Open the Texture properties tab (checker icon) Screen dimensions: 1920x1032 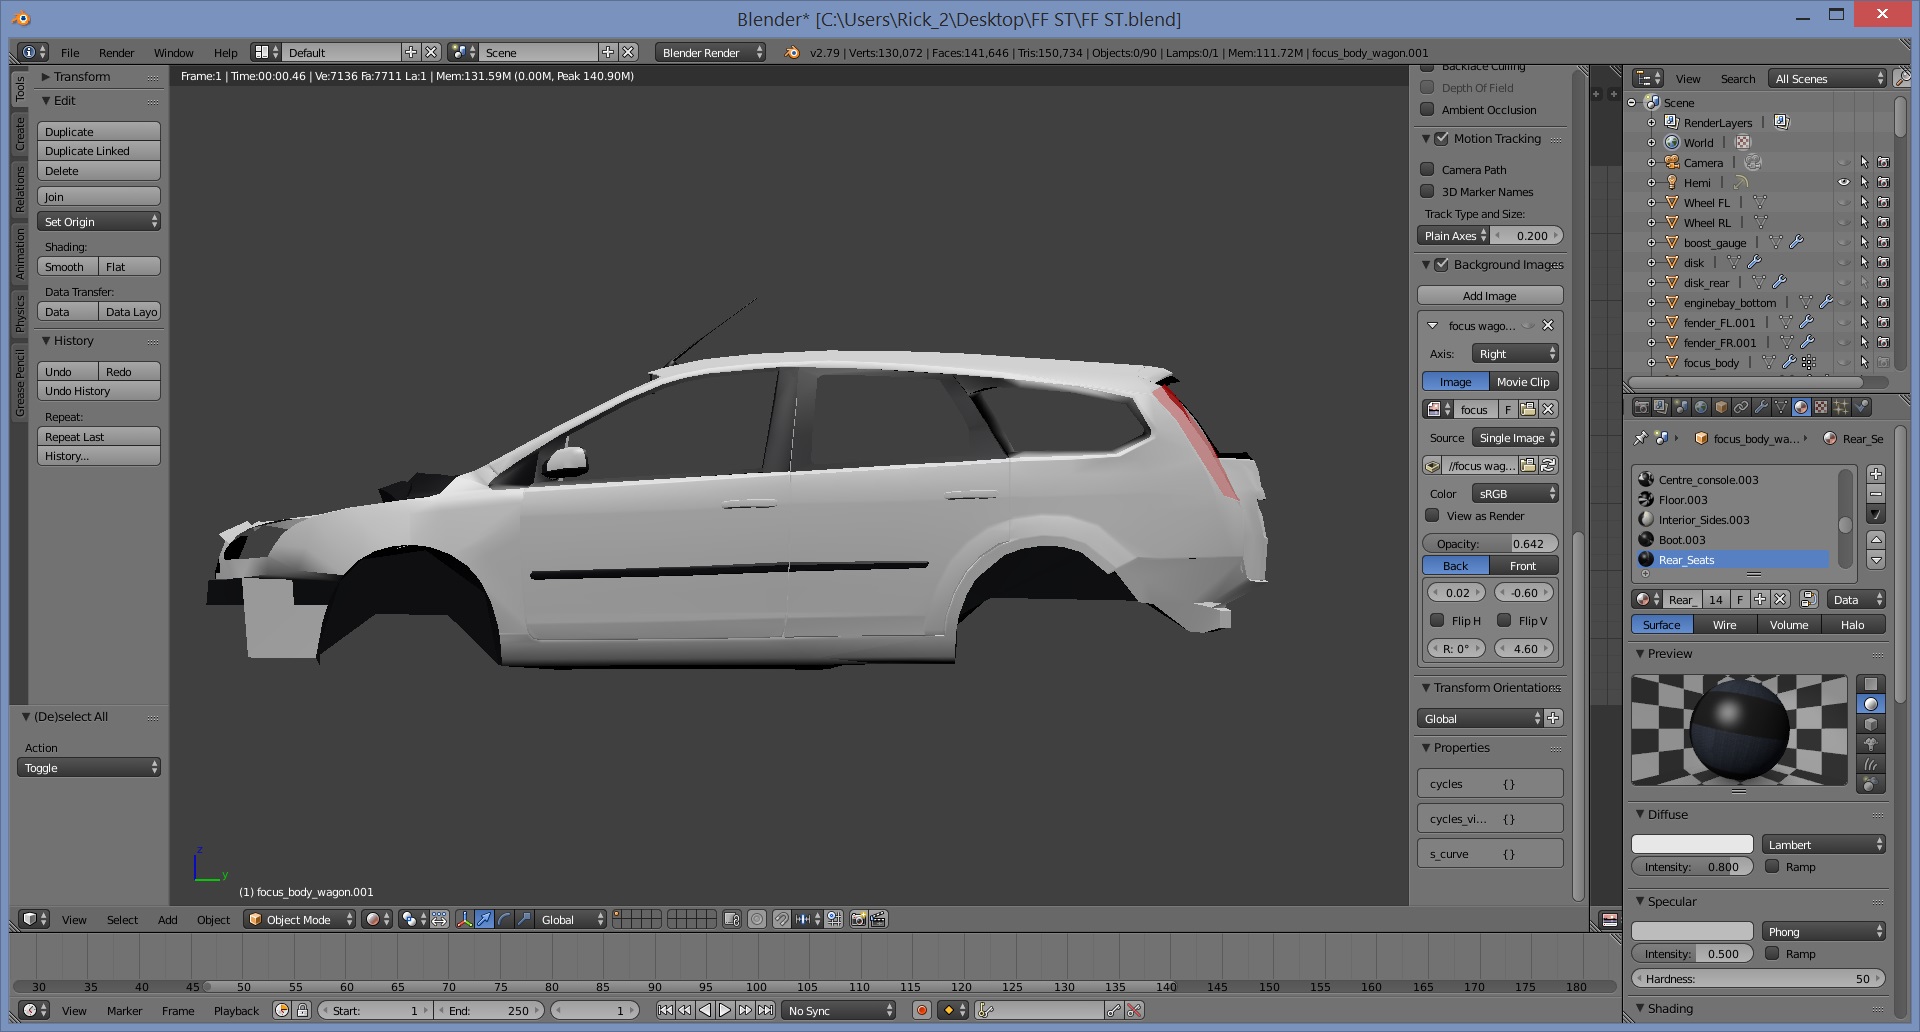tap(1821, 407)
